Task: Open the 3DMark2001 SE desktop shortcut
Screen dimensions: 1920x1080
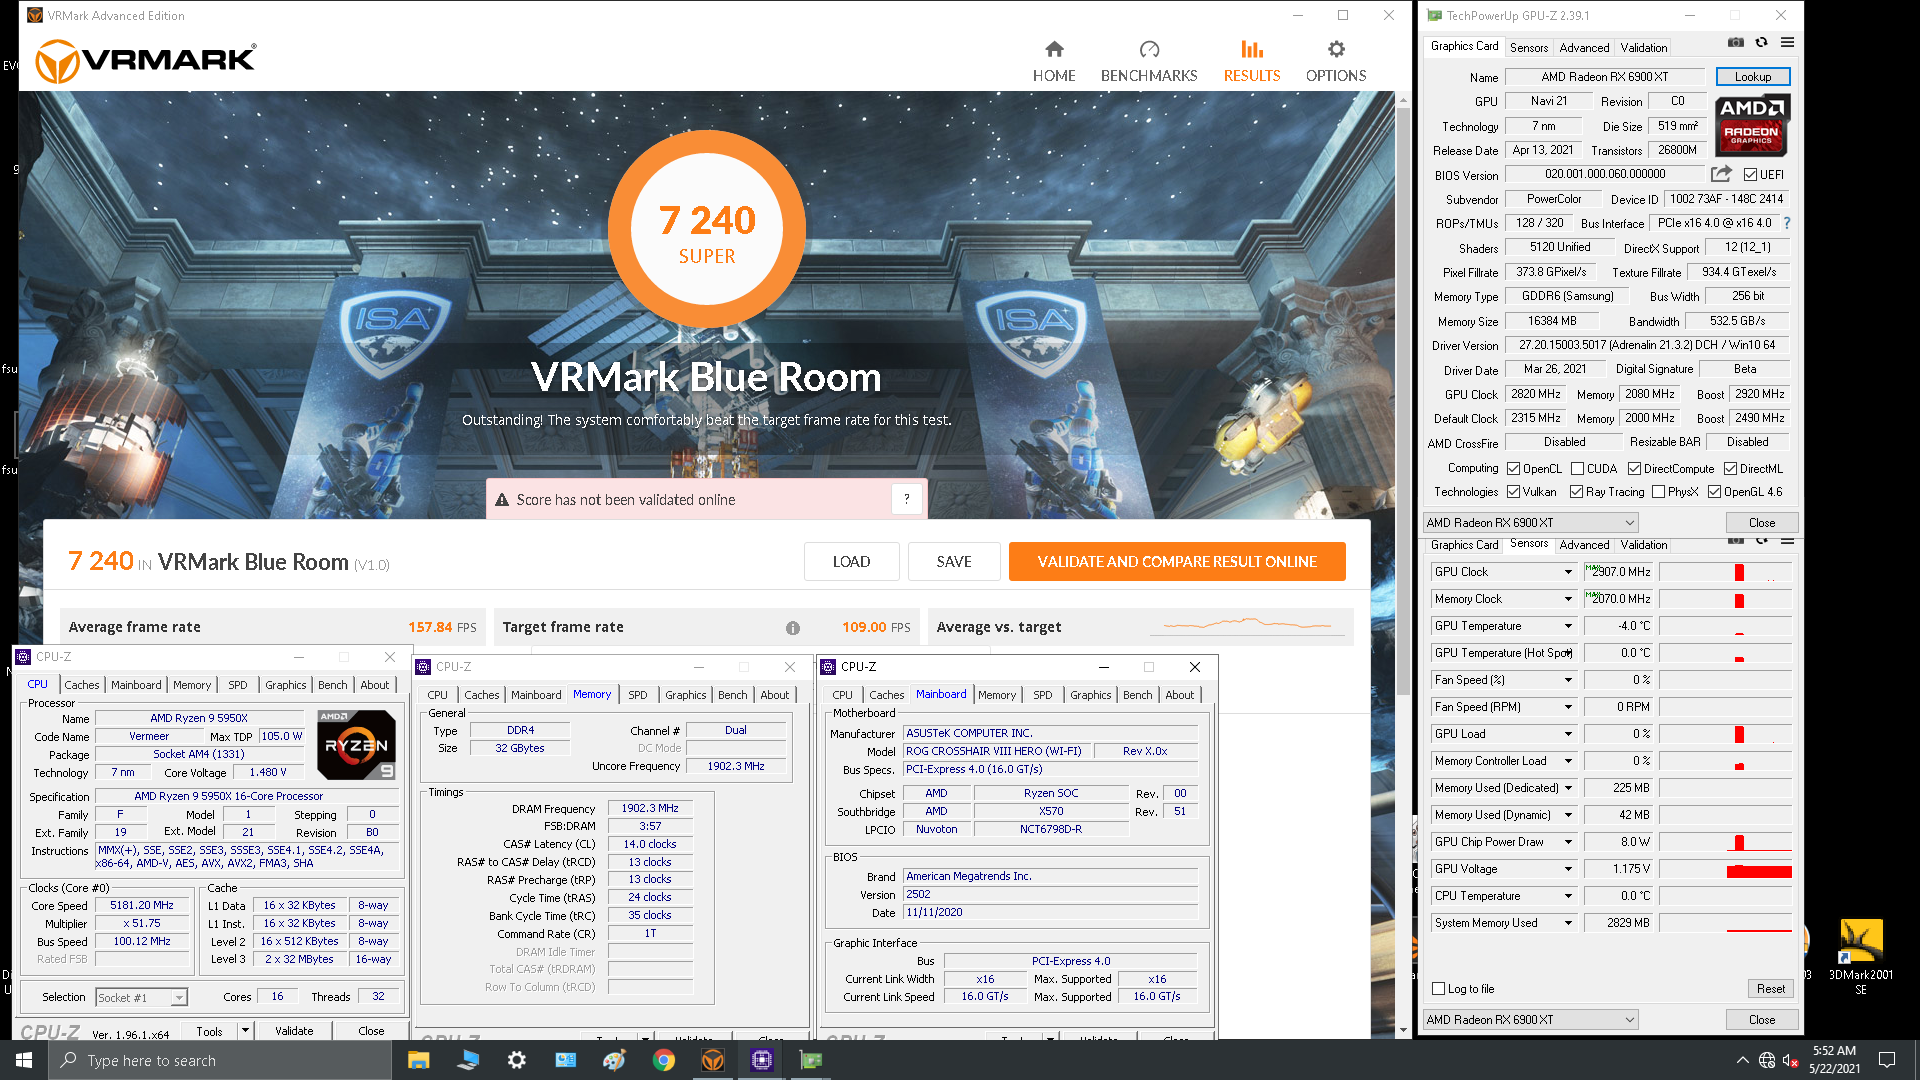Action: pos(1860,956)
